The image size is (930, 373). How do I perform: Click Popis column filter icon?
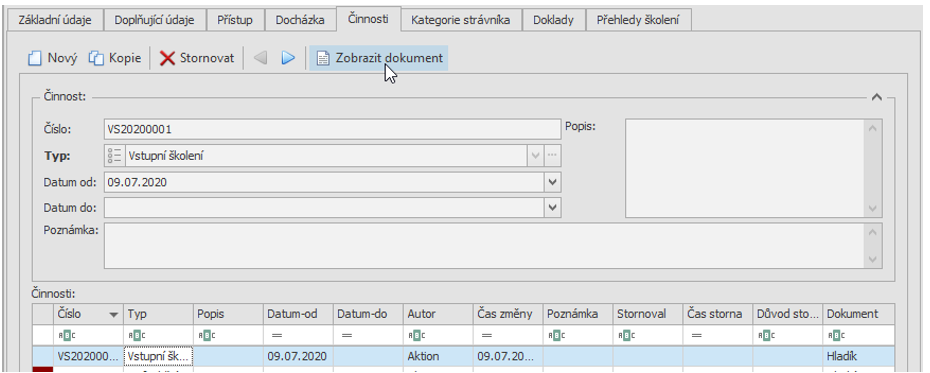(206, 335)
